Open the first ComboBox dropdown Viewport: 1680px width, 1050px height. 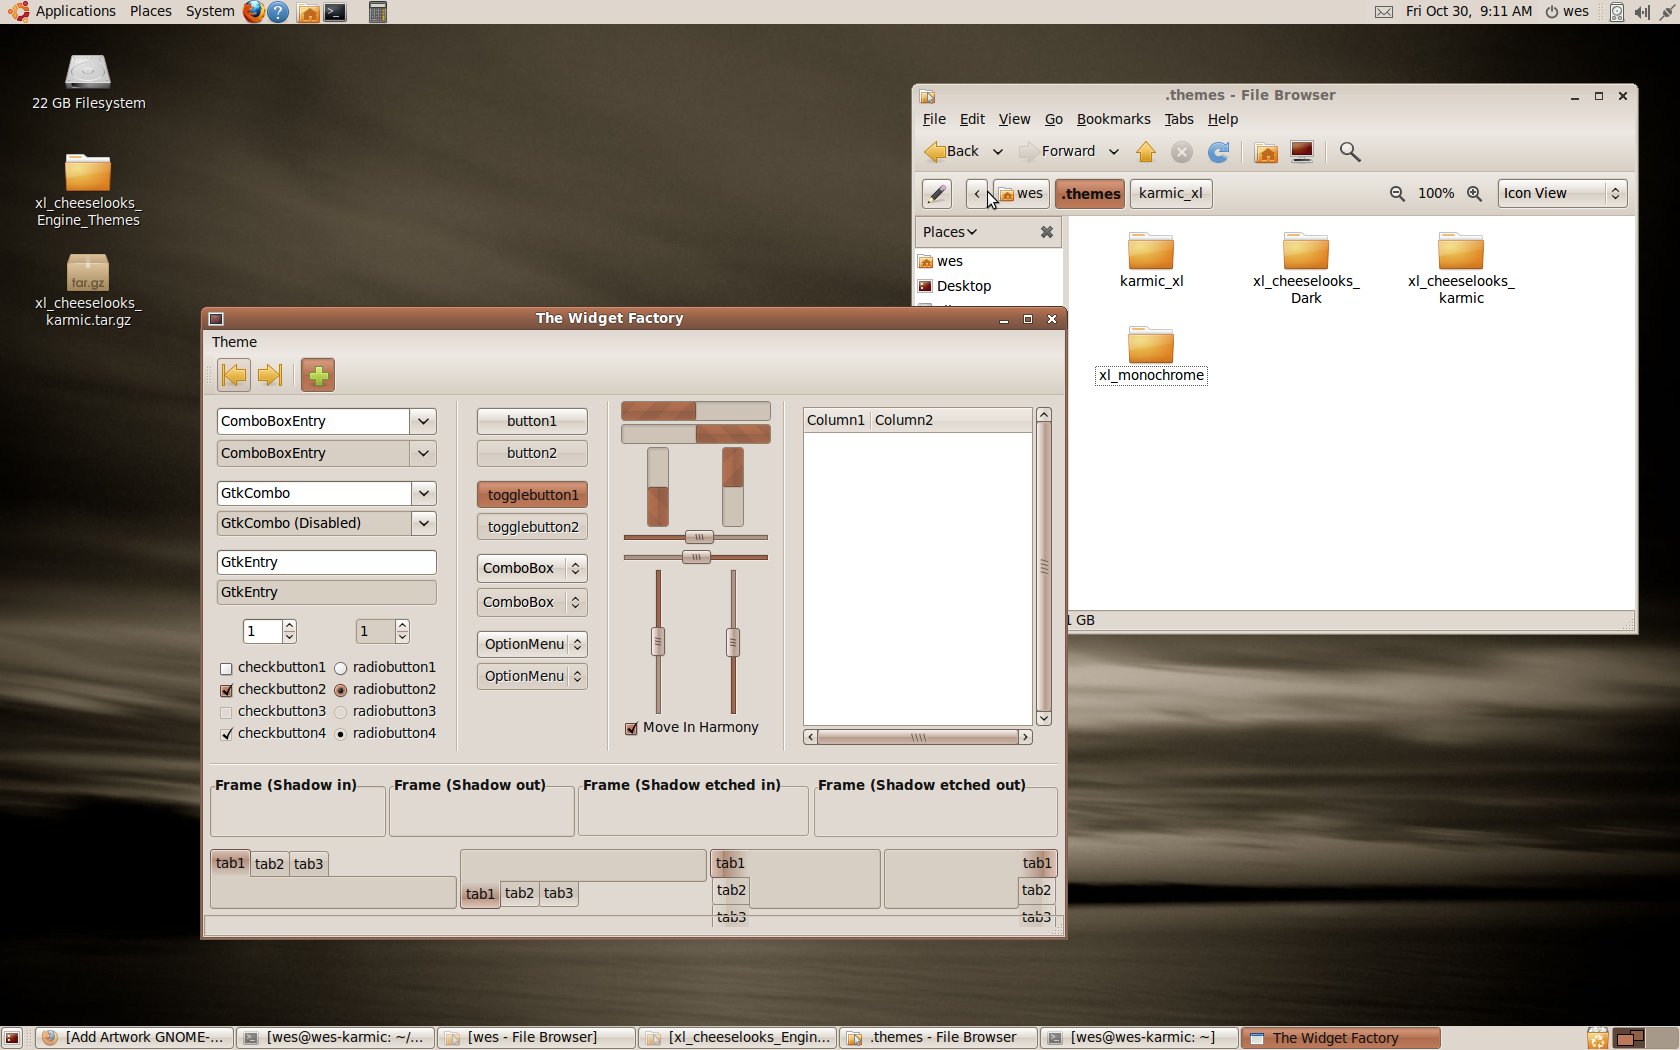pos(532,568)
